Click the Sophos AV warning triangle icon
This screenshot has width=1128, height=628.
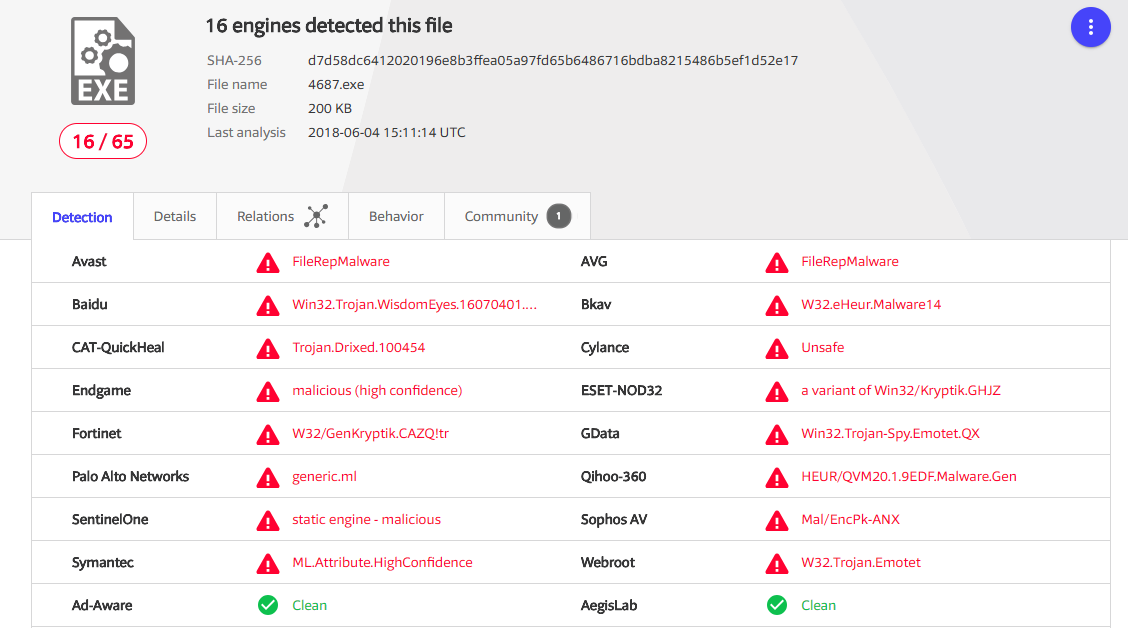click(x=777, y=521)
